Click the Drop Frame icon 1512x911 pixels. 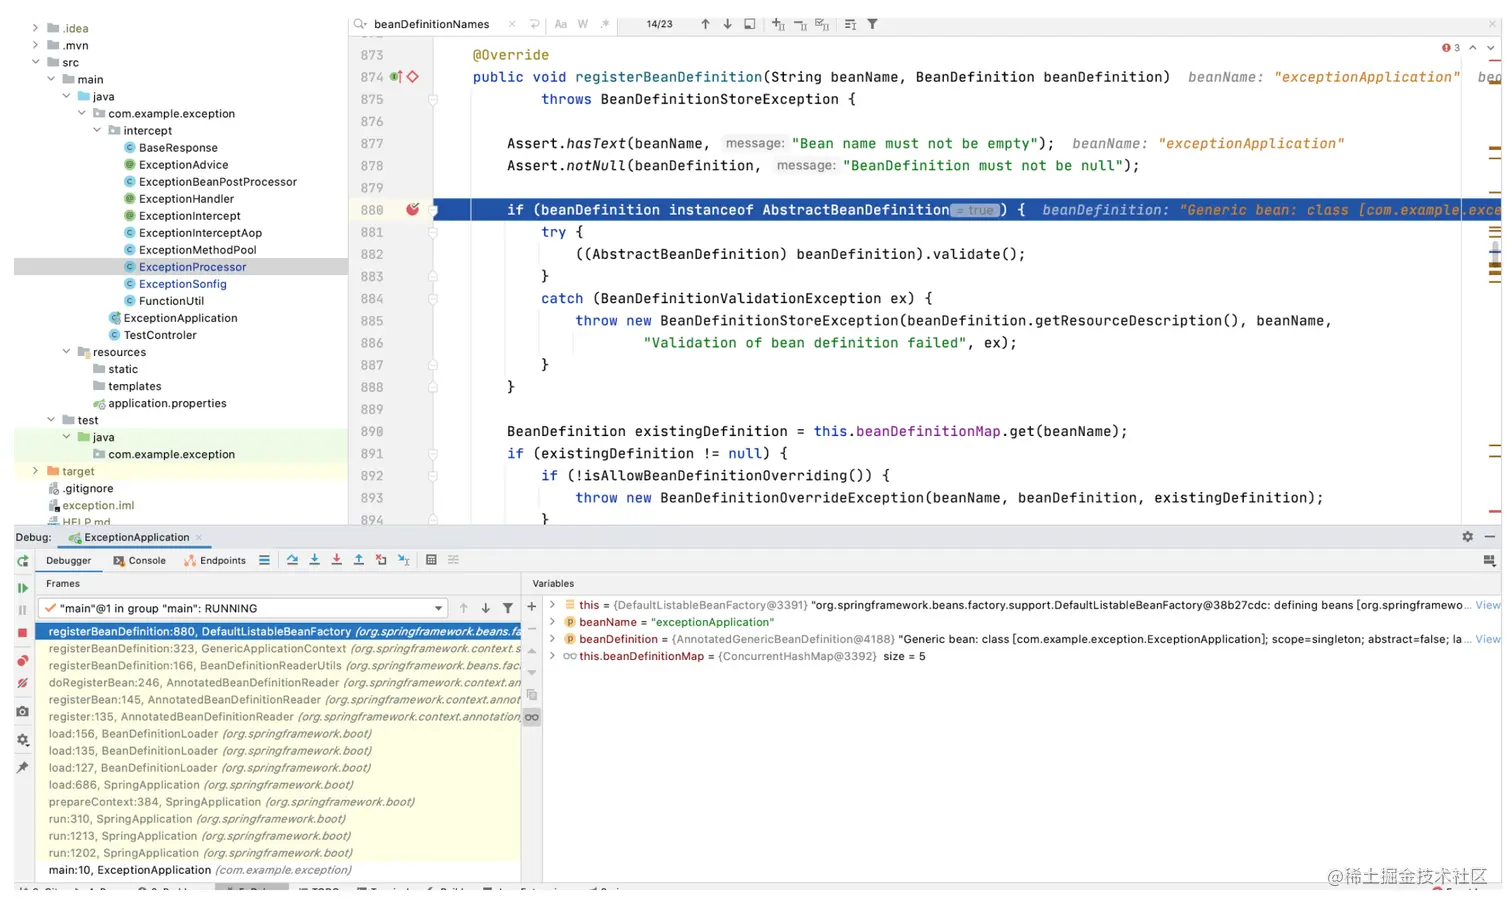point(381,560)
